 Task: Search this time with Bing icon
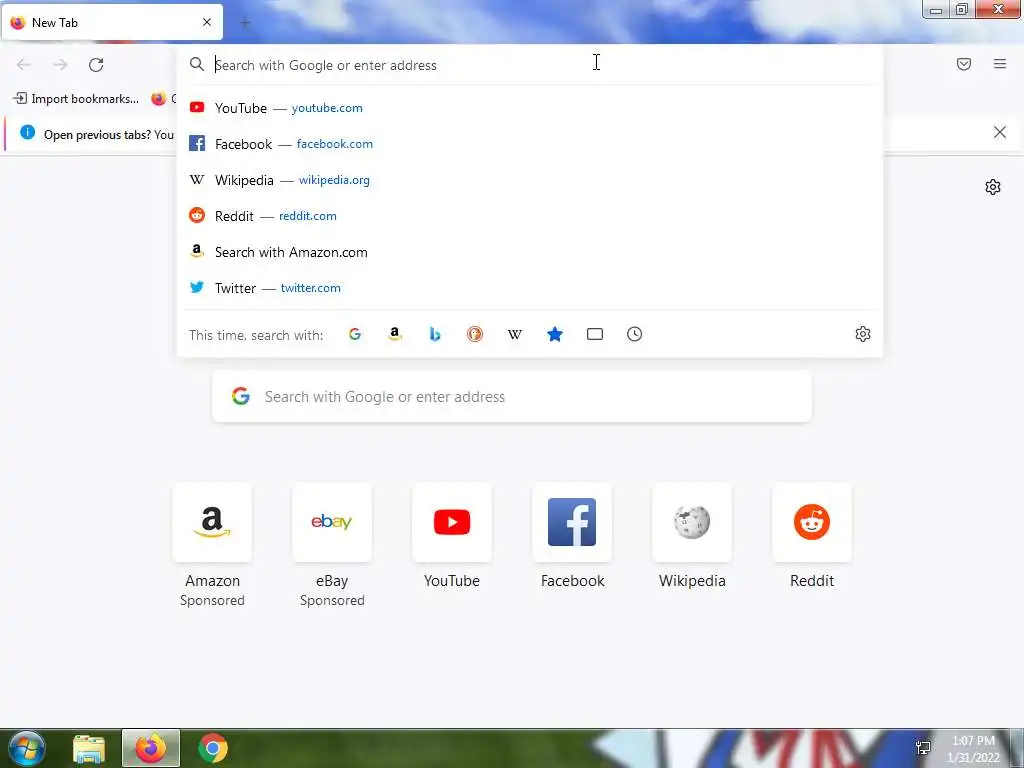coord(435,334)
